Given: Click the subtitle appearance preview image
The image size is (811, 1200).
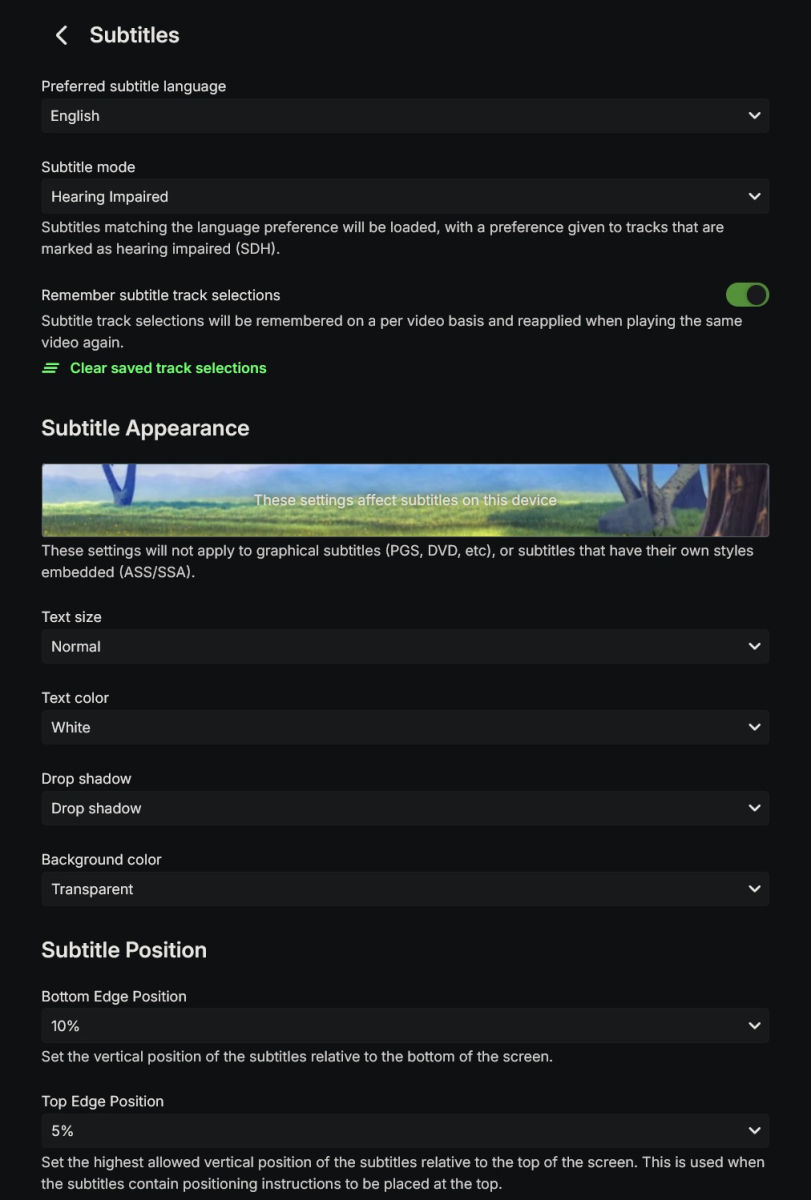Looking at the screenshot, I should 404,497.
